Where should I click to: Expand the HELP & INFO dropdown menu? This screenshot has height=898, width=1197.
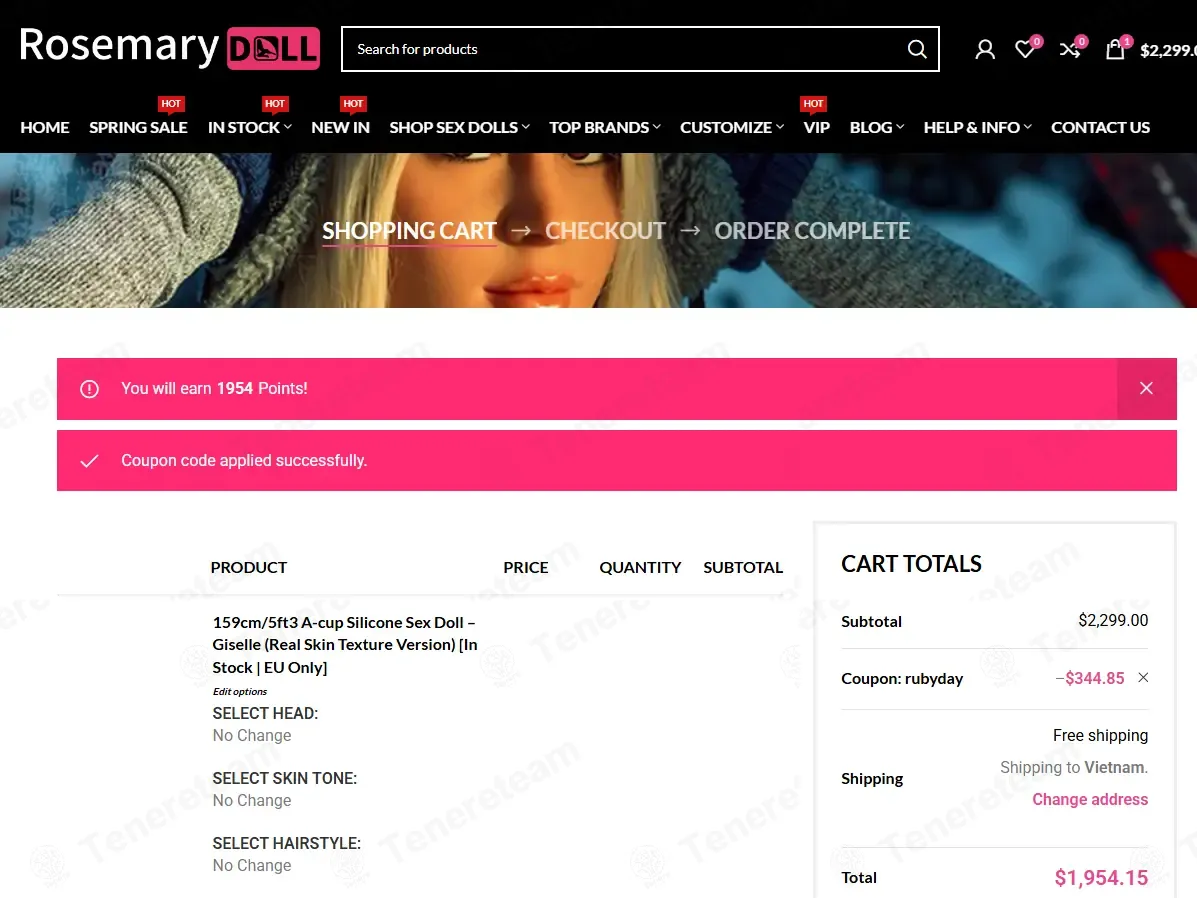(x=977, y=128)
